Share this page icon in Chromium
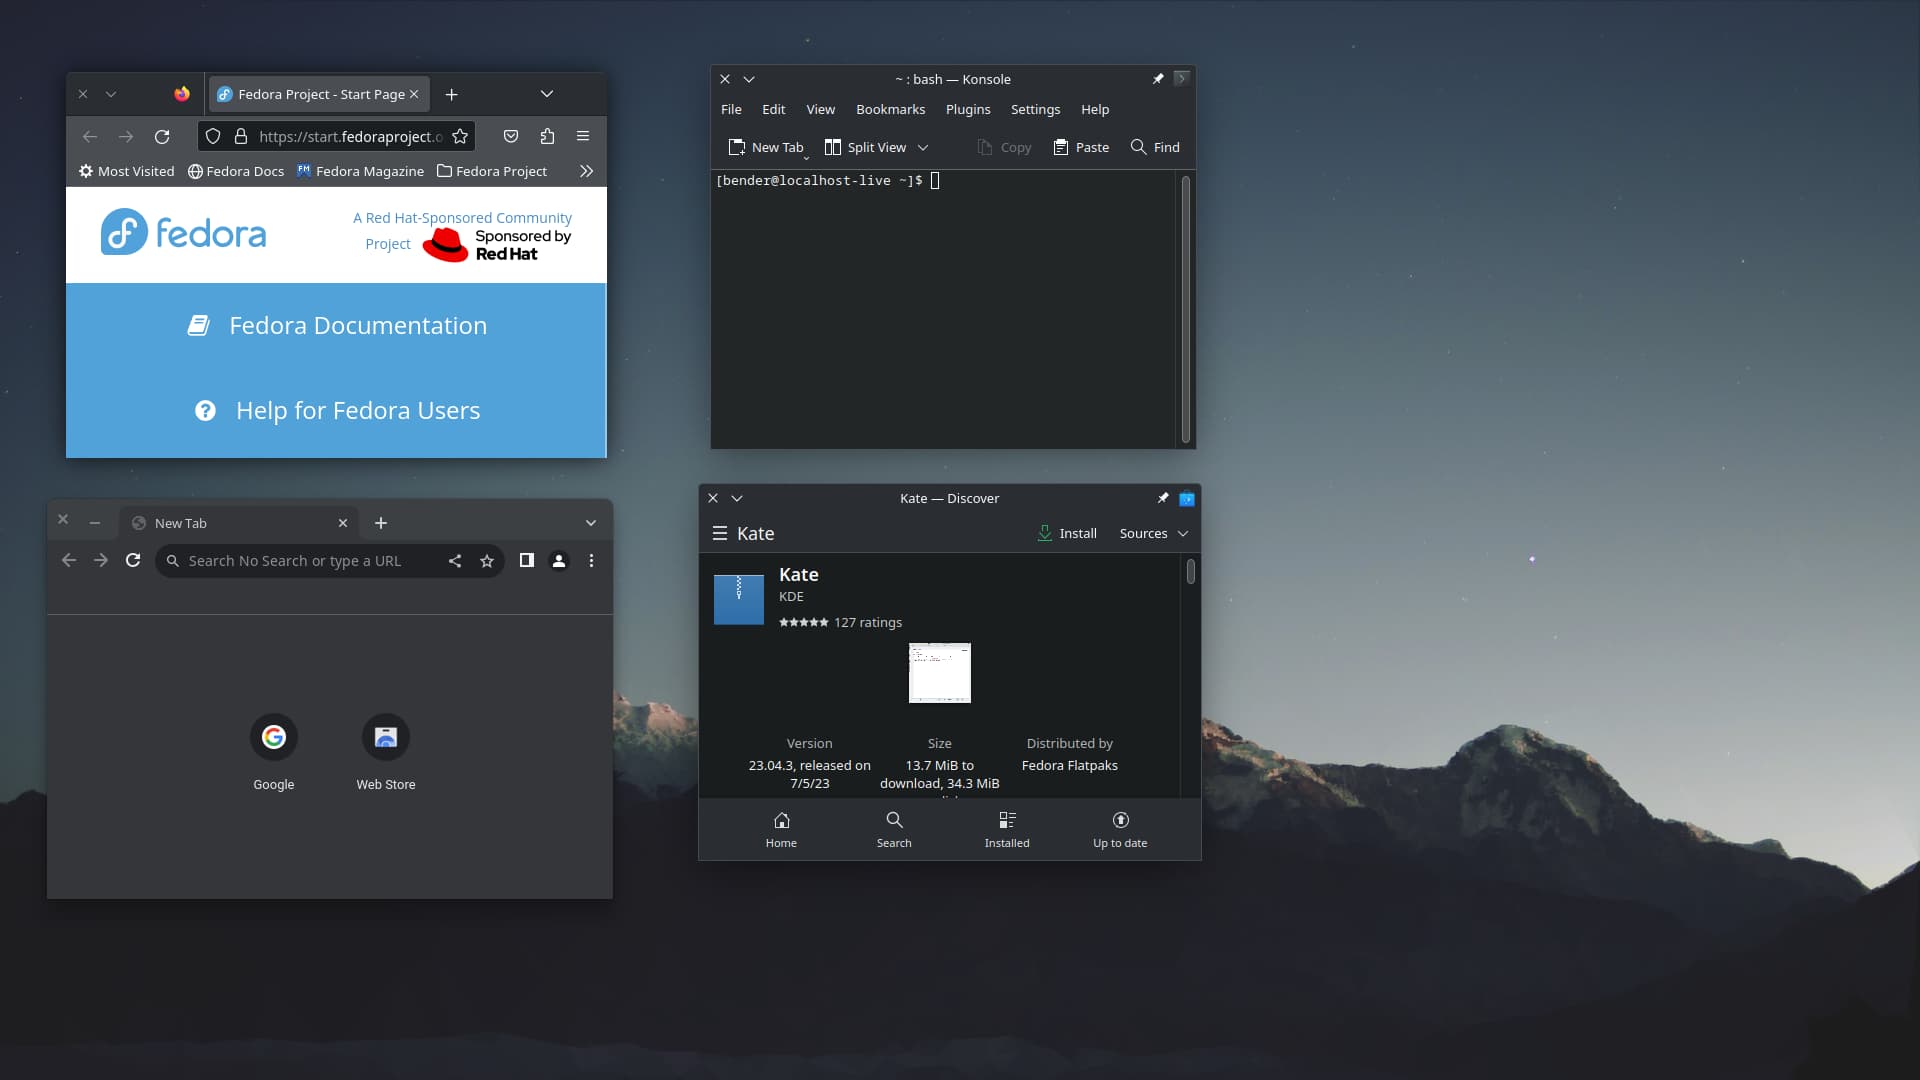 pyautogui.click(x=455, y=561)
